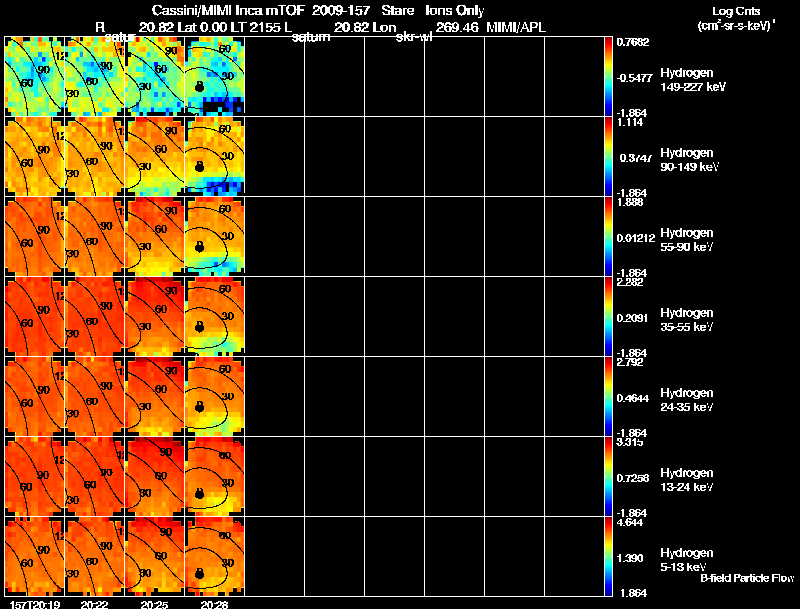
Task: Click the 'Hydrogen 13-24 keV' label
Action: coord(687,480)
